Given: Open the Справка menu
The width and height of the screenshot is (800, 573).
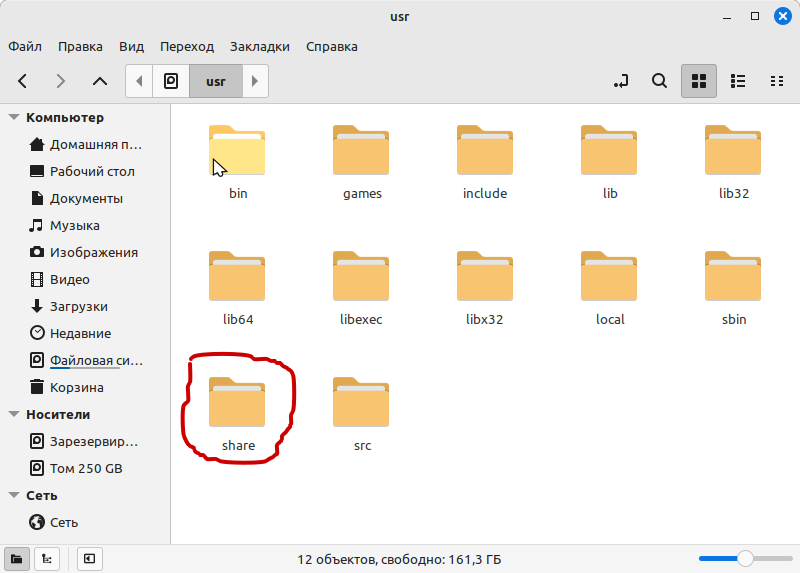Looking at the screenshot, I should [332, 46].
